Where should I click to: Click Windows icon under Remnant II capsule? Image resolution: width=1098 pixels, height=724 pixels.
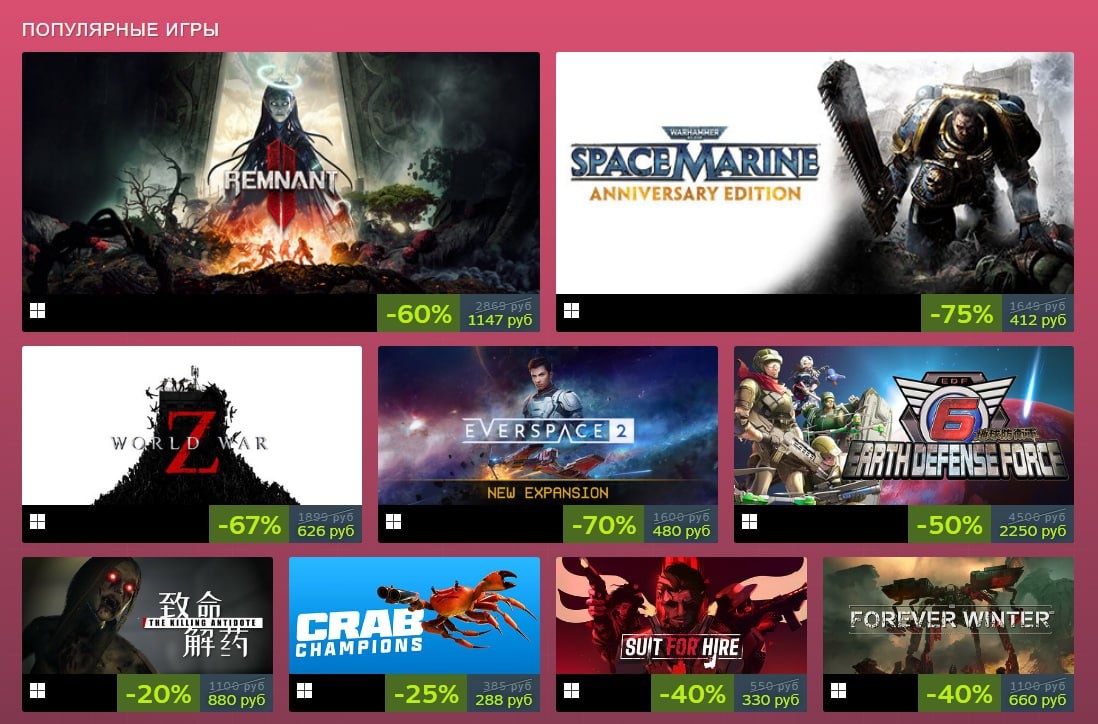click(x=38, y=311)
